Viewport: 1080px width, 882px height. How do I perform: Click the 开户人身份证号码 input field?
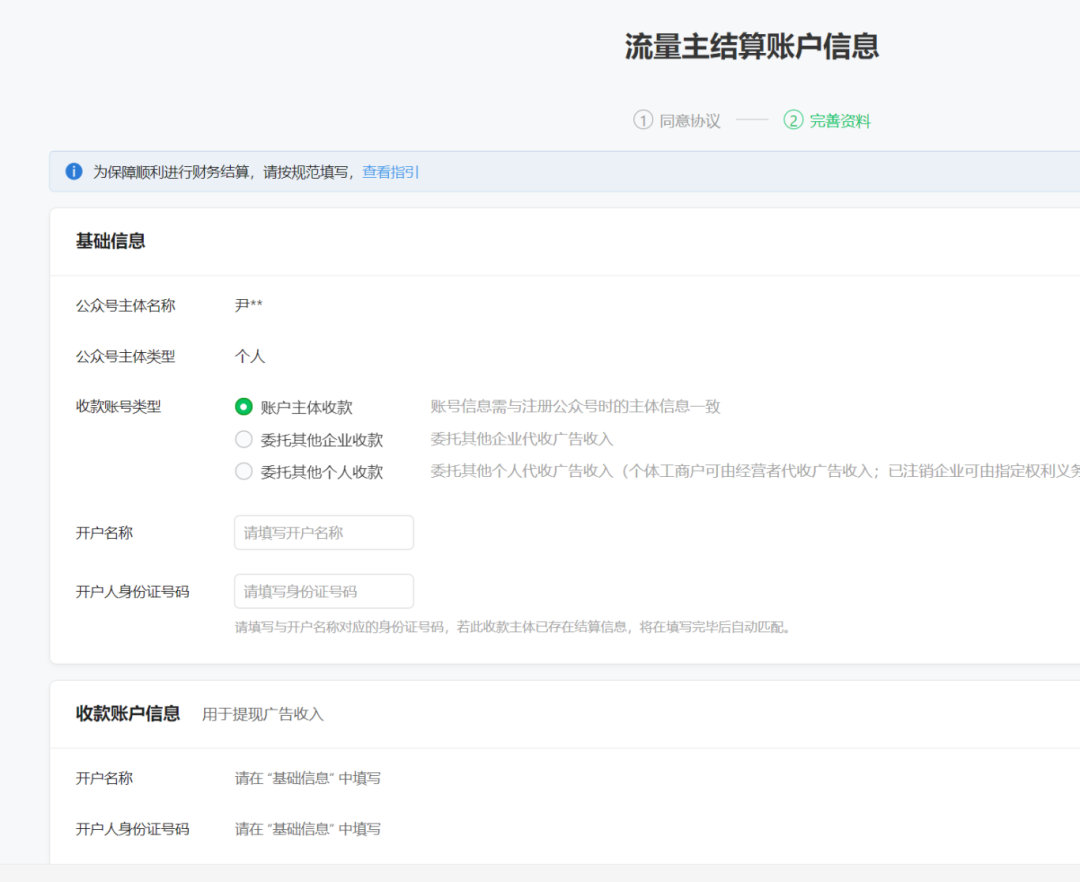coord(323,591)
